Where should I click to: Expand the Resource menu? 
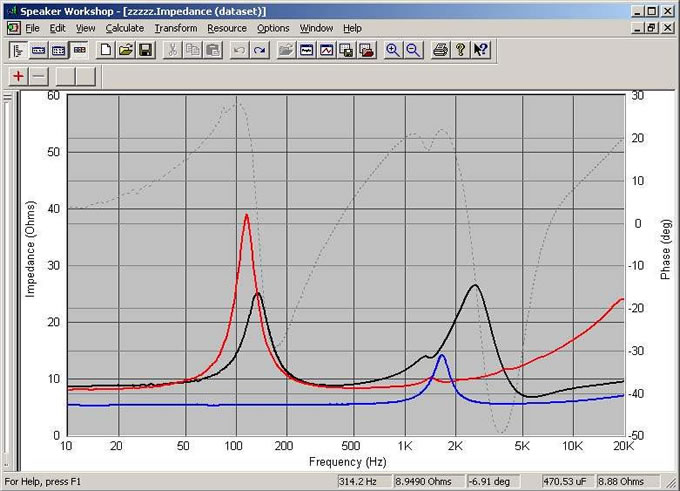[x=227, y=28]
